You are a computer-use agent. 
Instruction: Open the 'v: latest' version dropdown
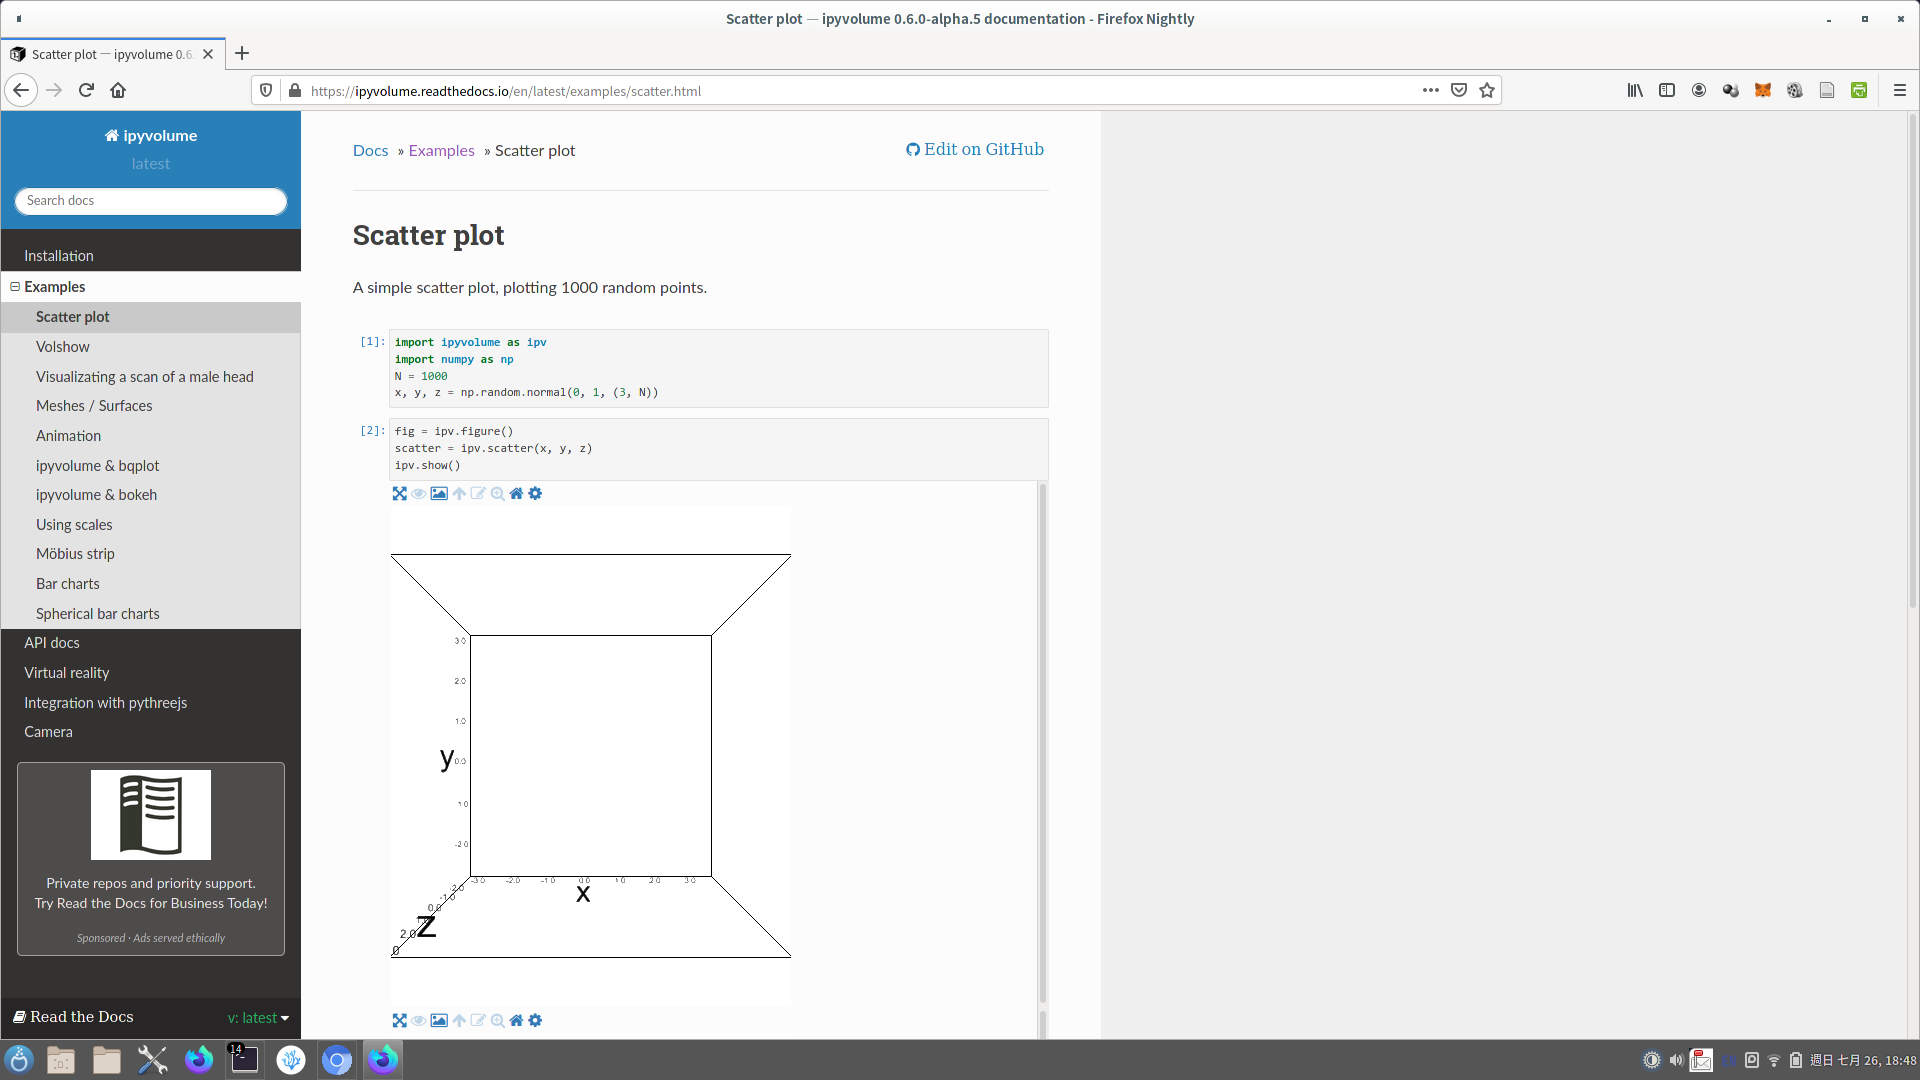coord(258,1018)
